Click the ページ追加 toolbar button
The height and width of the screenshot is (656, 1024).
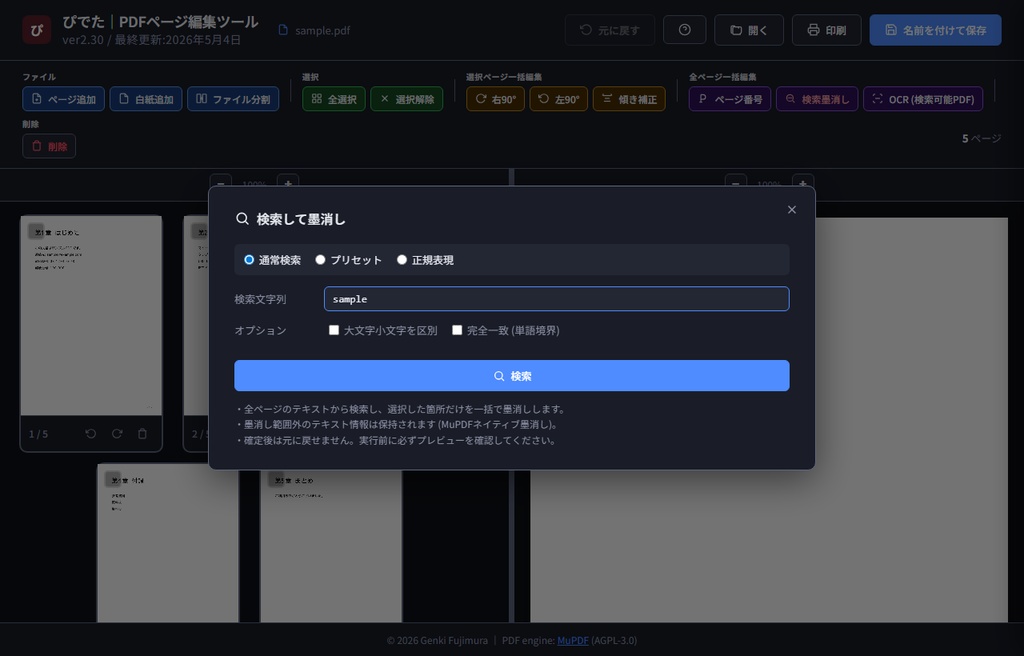click(x=63, y=99)
